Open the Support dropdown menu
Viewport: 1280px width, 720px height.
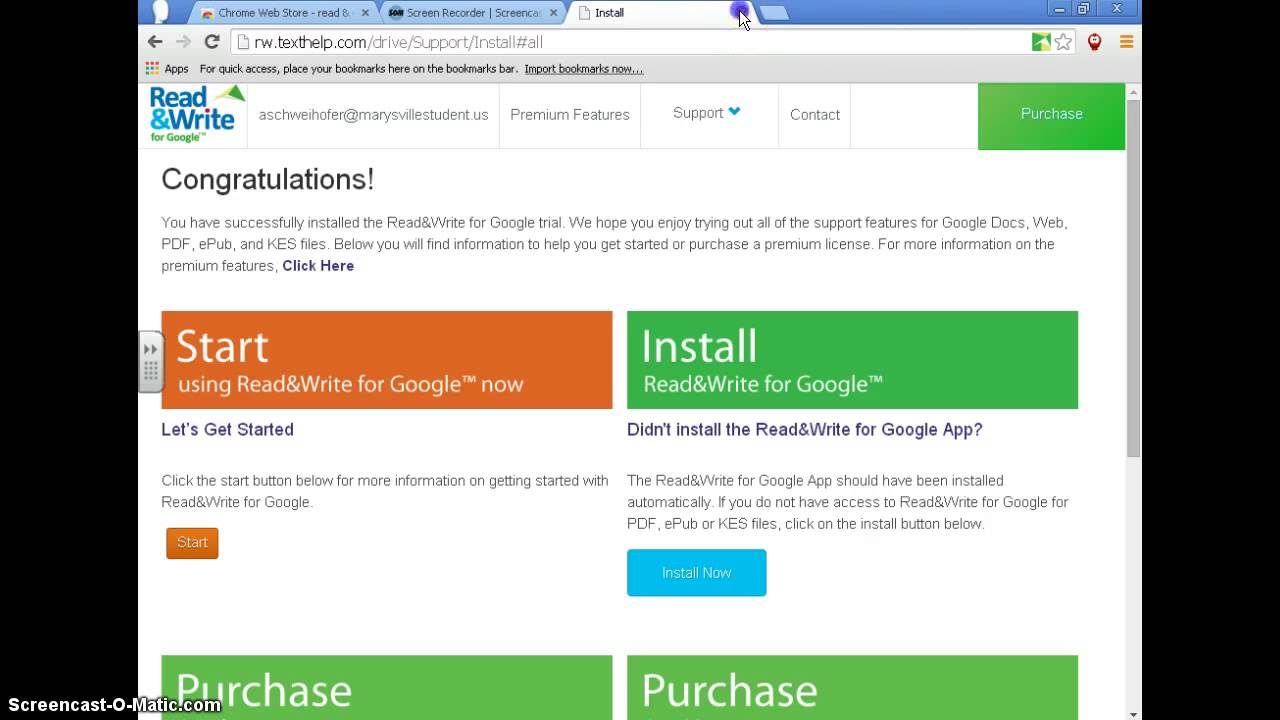(x=707, y=113)
